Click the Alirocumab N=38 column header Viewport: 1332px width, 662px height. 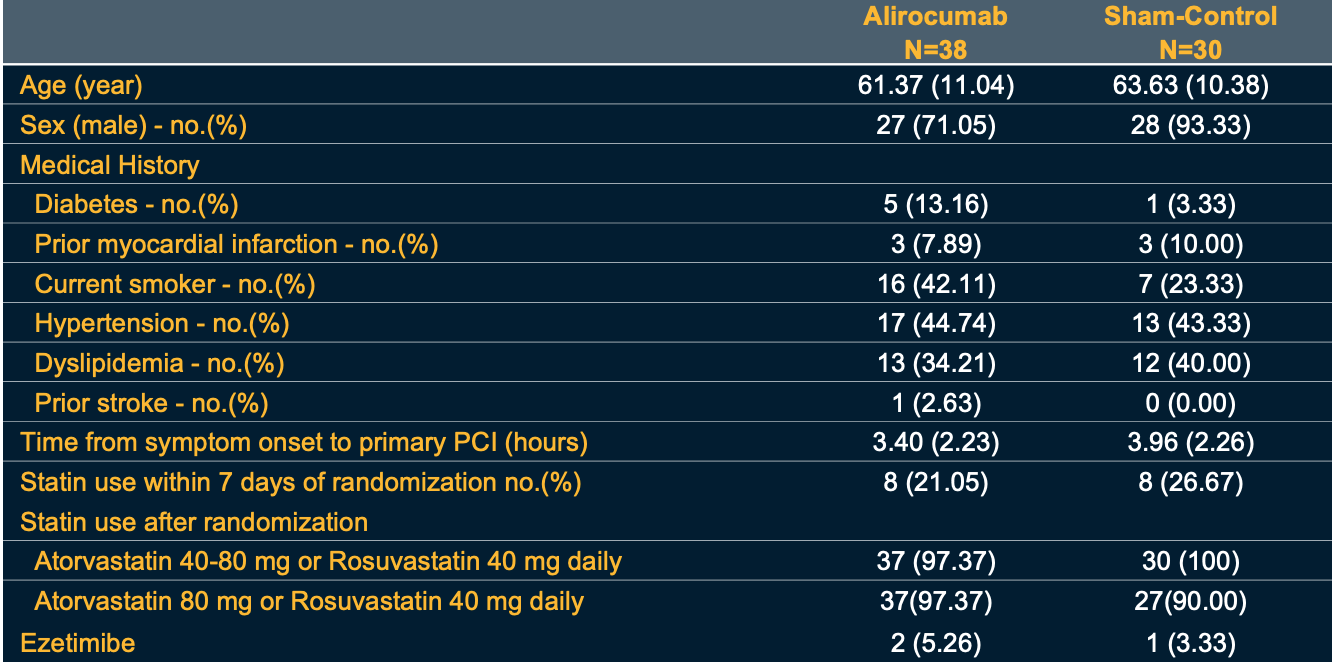[936, 32]
